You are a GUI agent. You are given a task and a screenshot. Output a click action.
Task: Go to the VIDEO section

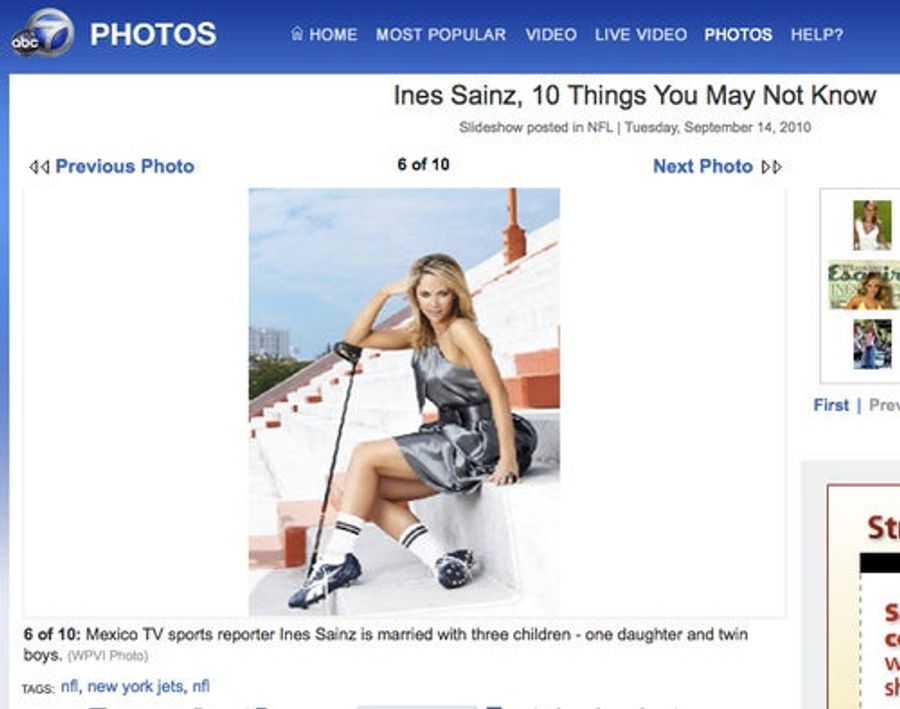pyautogui.click(x=551, y=34)
